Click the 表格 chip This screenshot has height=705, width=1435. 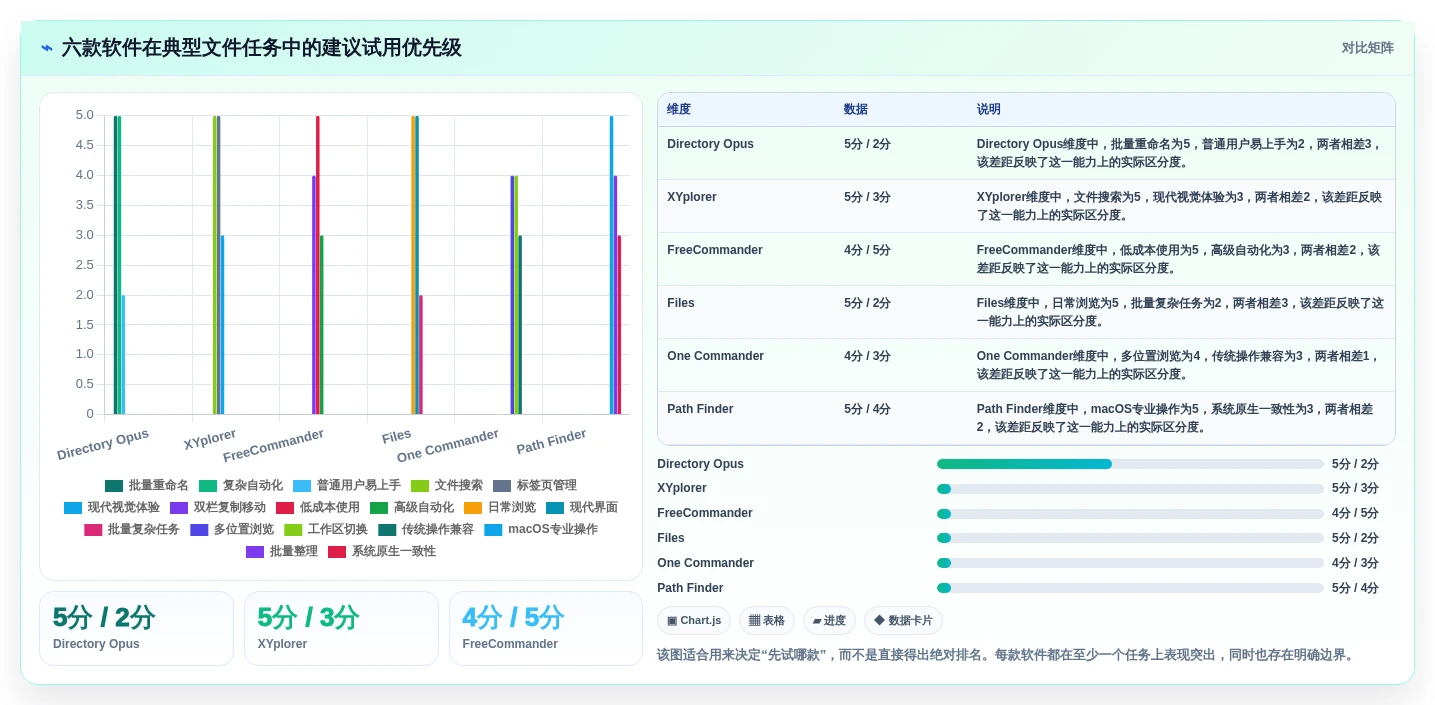[767, 620]
